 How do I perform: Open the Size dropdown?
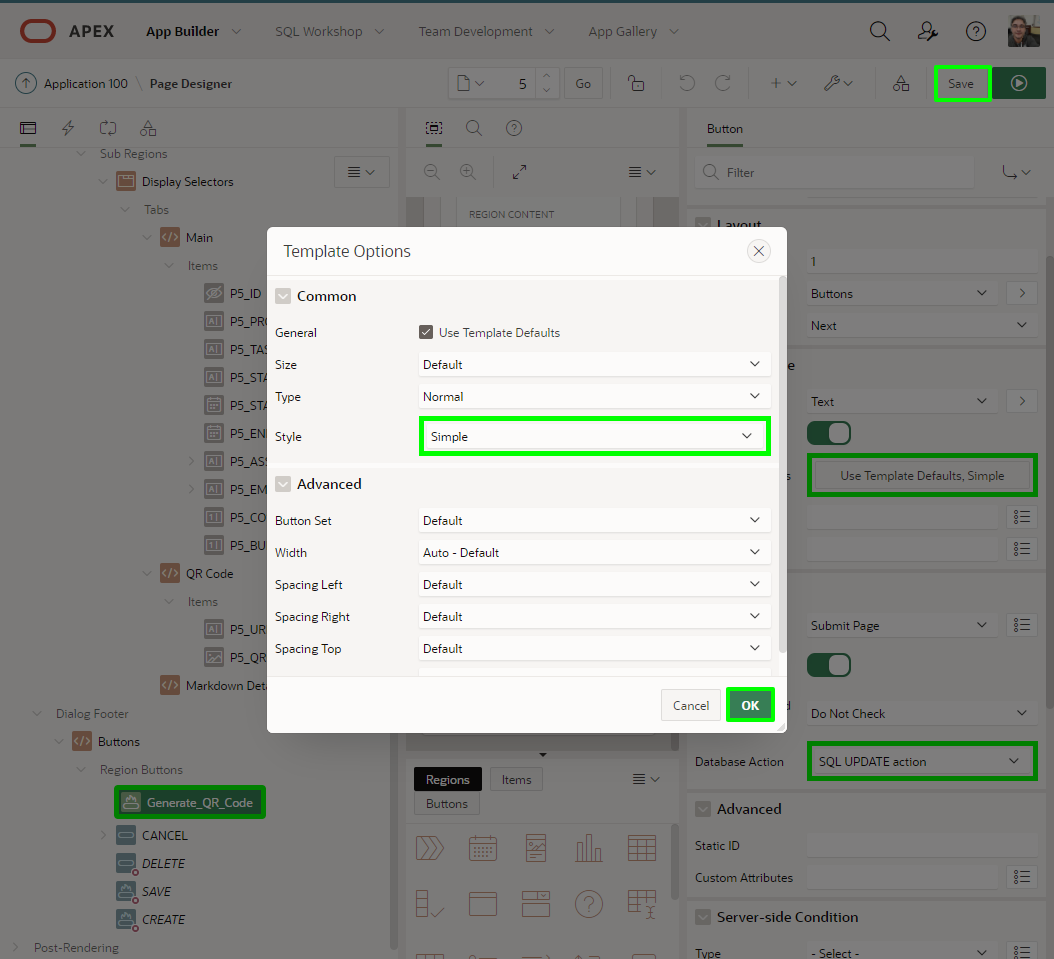[x=594, y=365]
